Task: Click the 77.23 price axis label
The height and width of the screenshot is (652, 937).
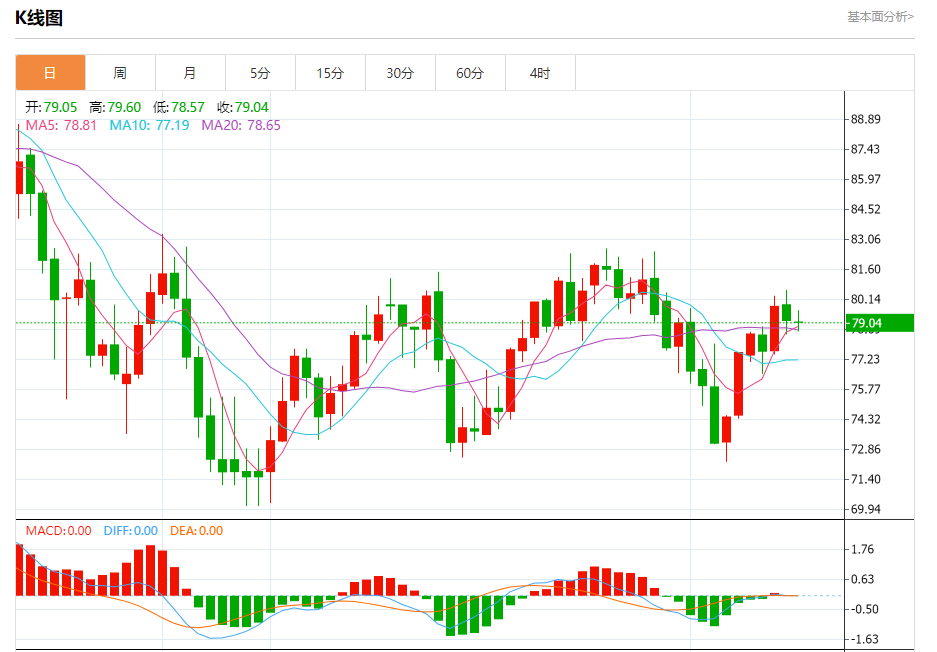Action: (865, 359)
